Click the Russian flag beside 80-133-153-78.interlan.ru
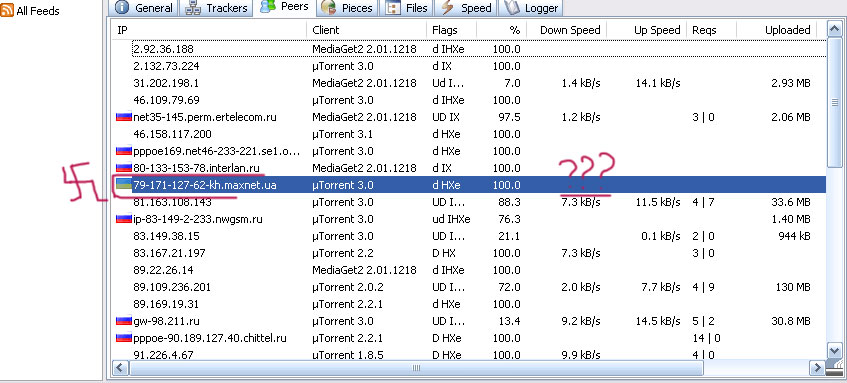This screenshot has width=847, height=383. point(124,168)
